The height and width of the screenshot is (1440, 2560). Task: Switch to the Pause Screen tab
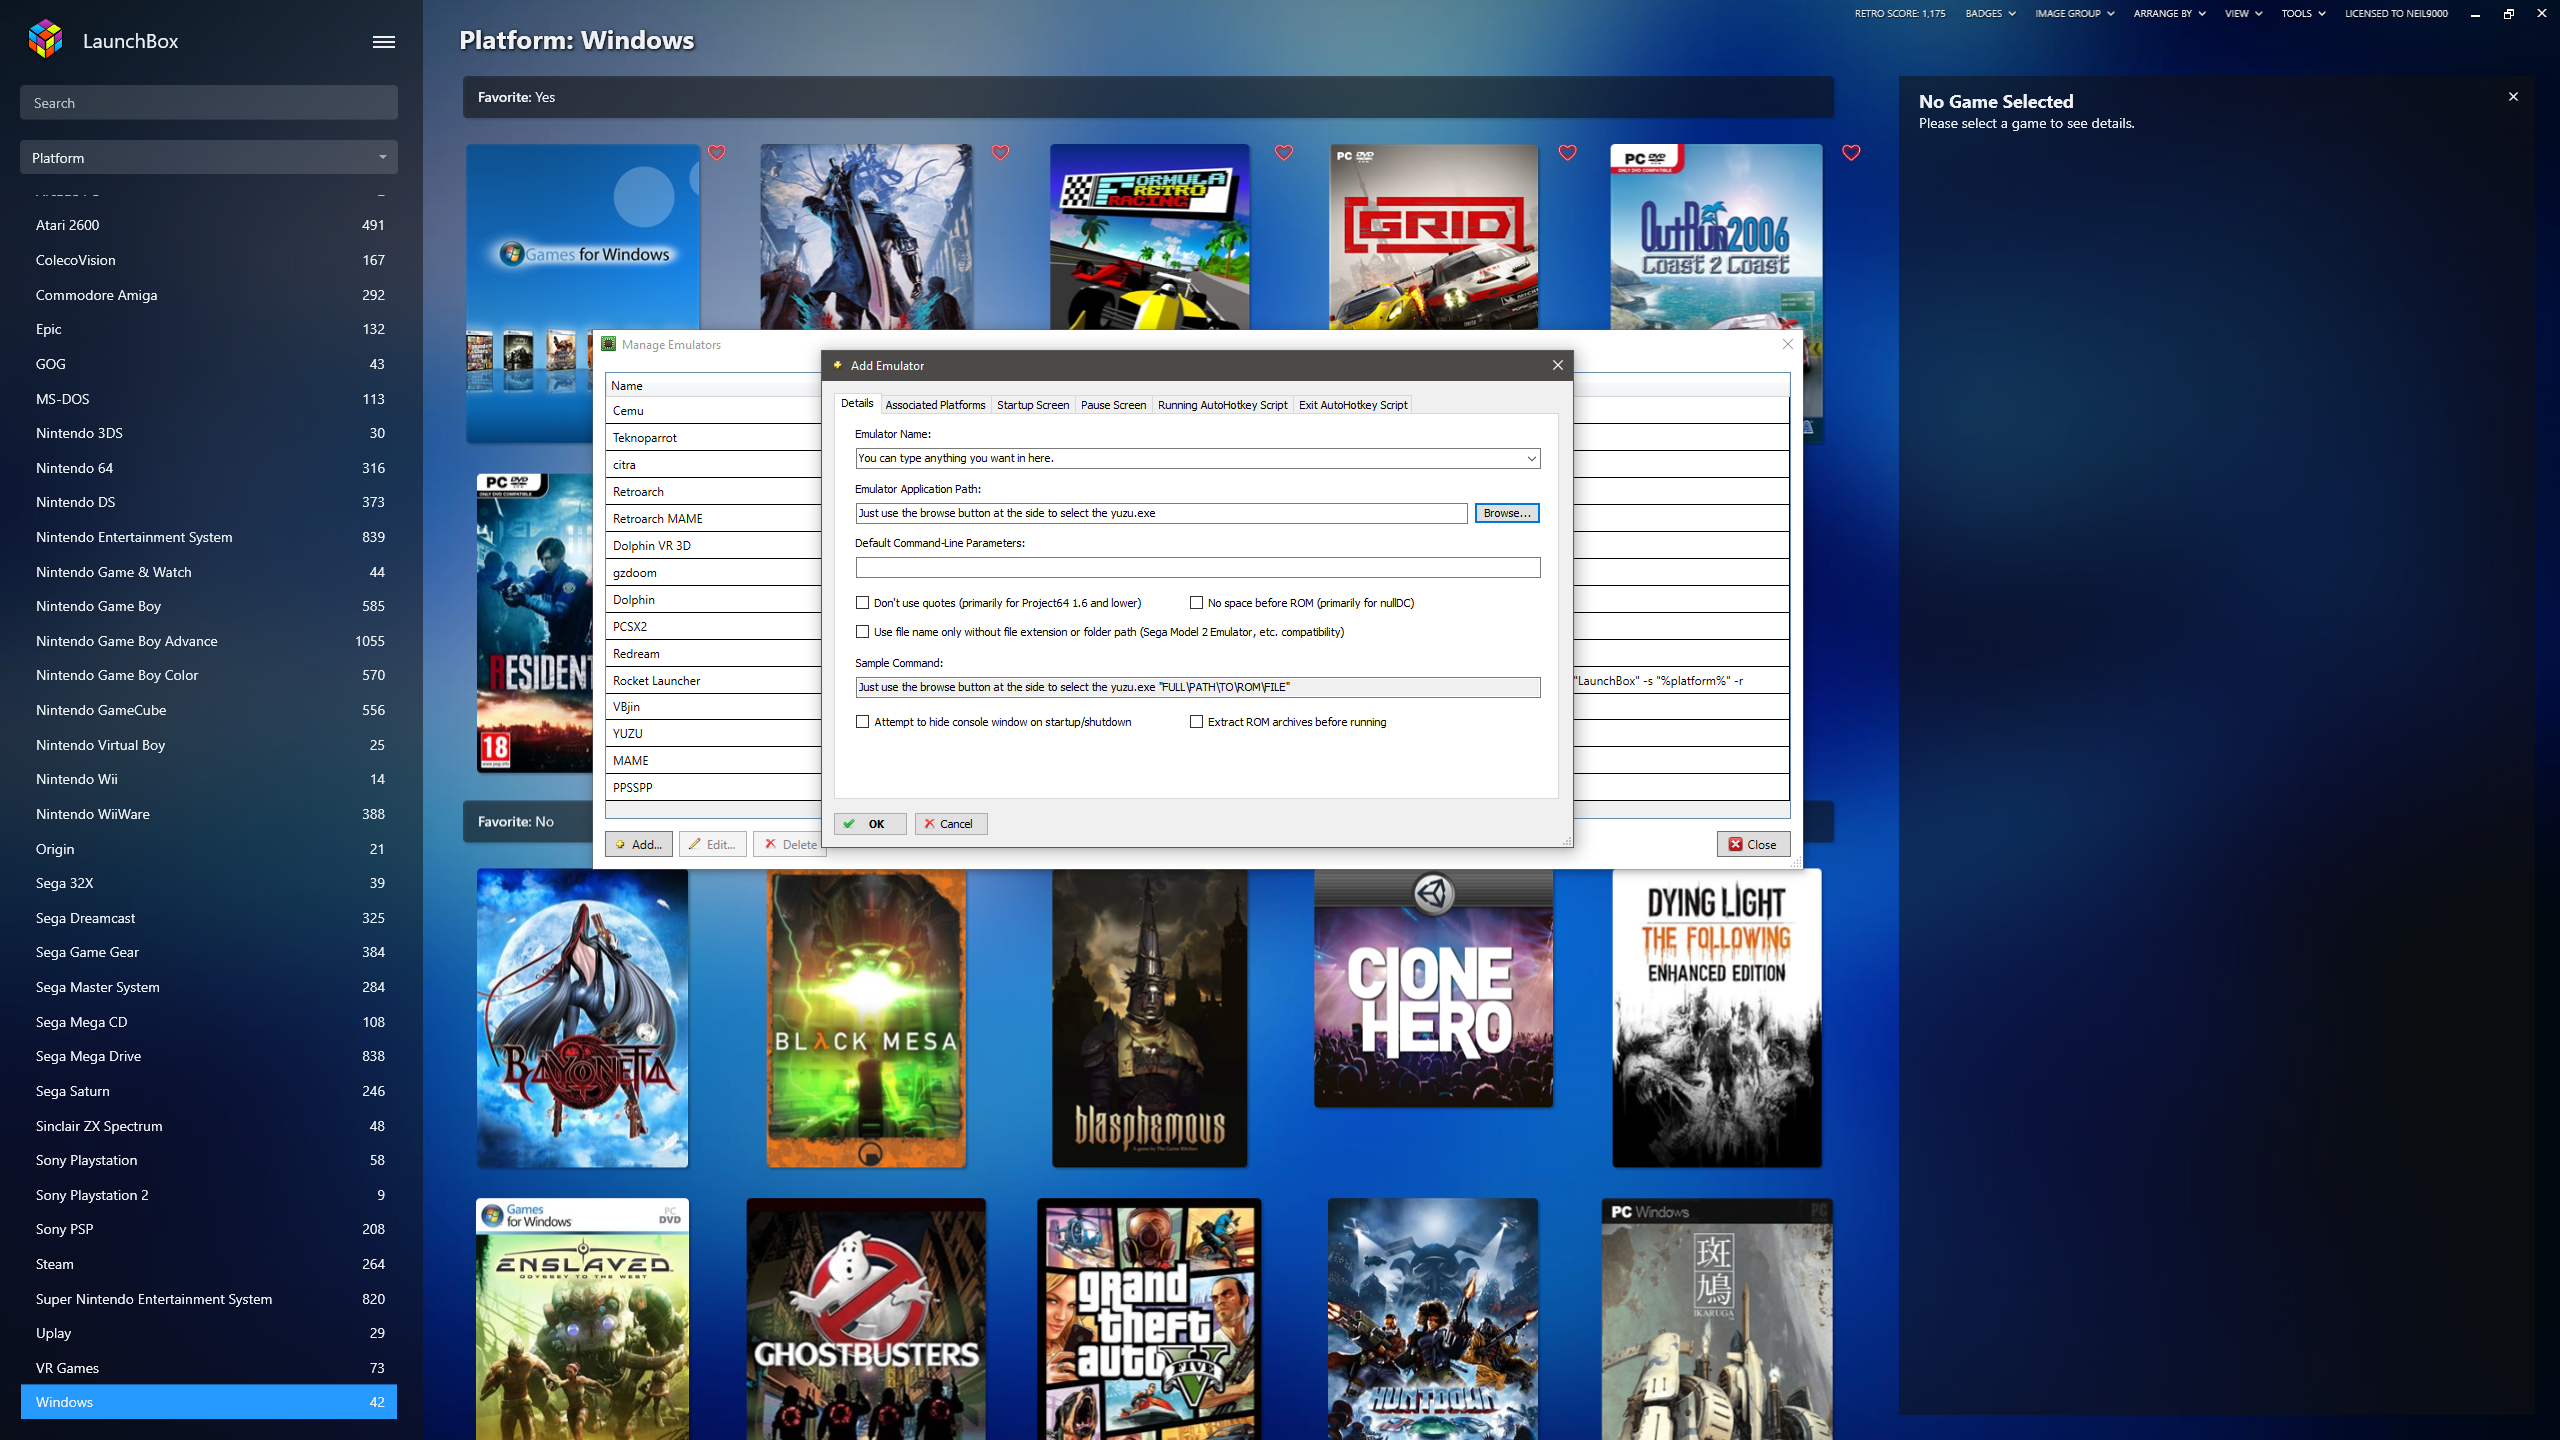[x=1113, y=405]
